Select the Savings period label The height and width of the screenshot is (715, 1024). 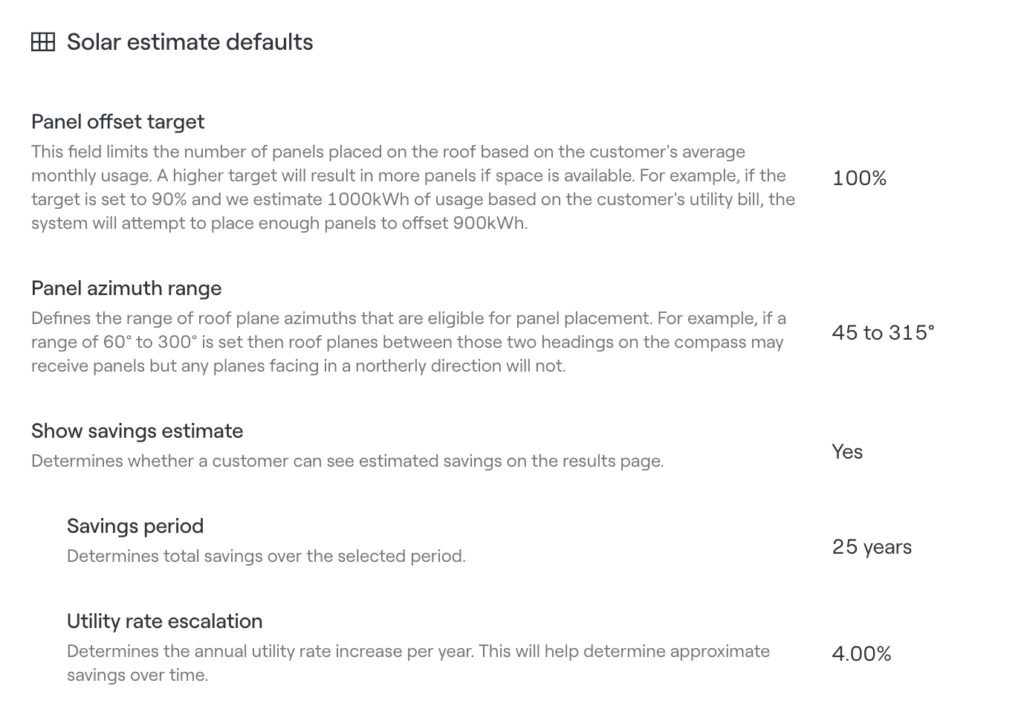pos(135,526)
